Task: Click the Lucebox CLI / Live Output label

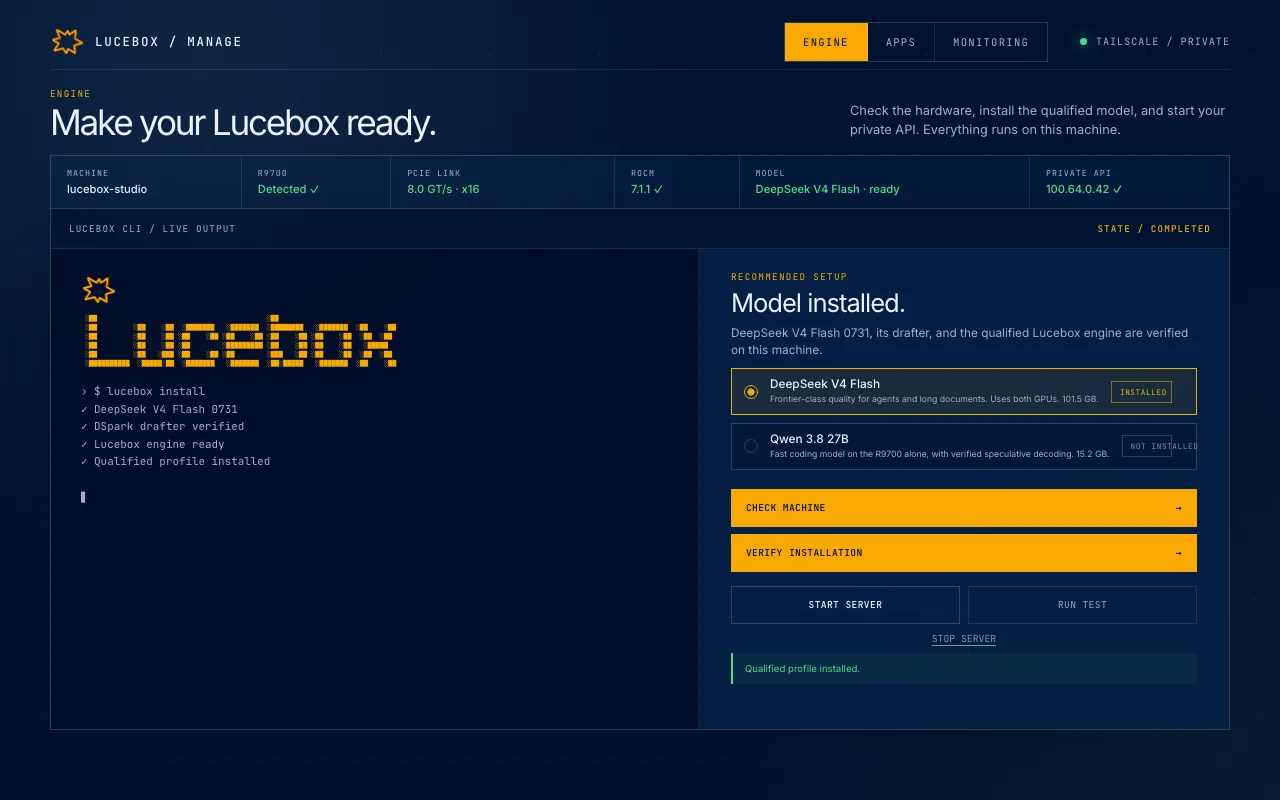Action: coord(152,229)
